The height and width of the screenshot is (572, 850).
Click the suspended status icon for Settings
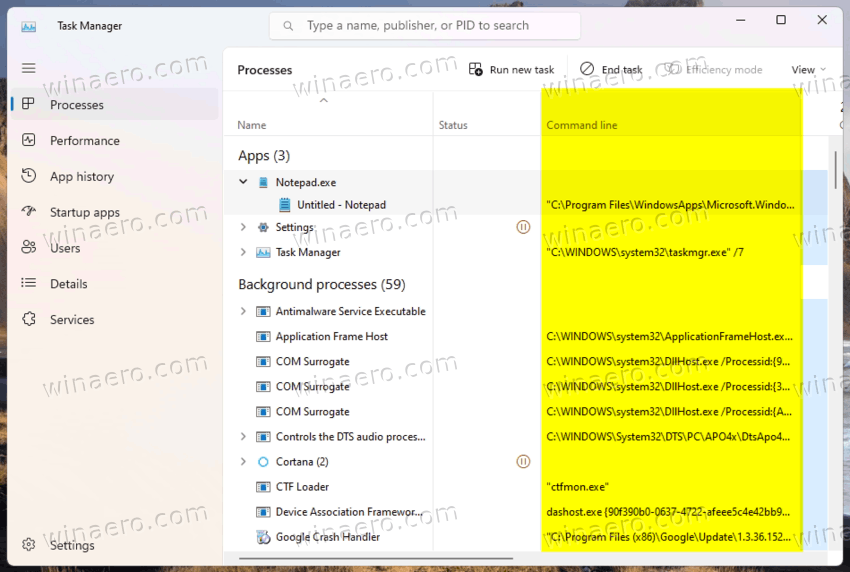click(523, 227)
